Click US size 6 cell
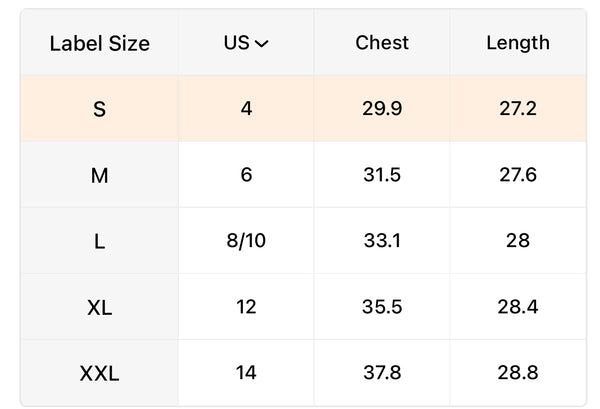Screen dimensions: 600x409 click(x=246, y=175)
